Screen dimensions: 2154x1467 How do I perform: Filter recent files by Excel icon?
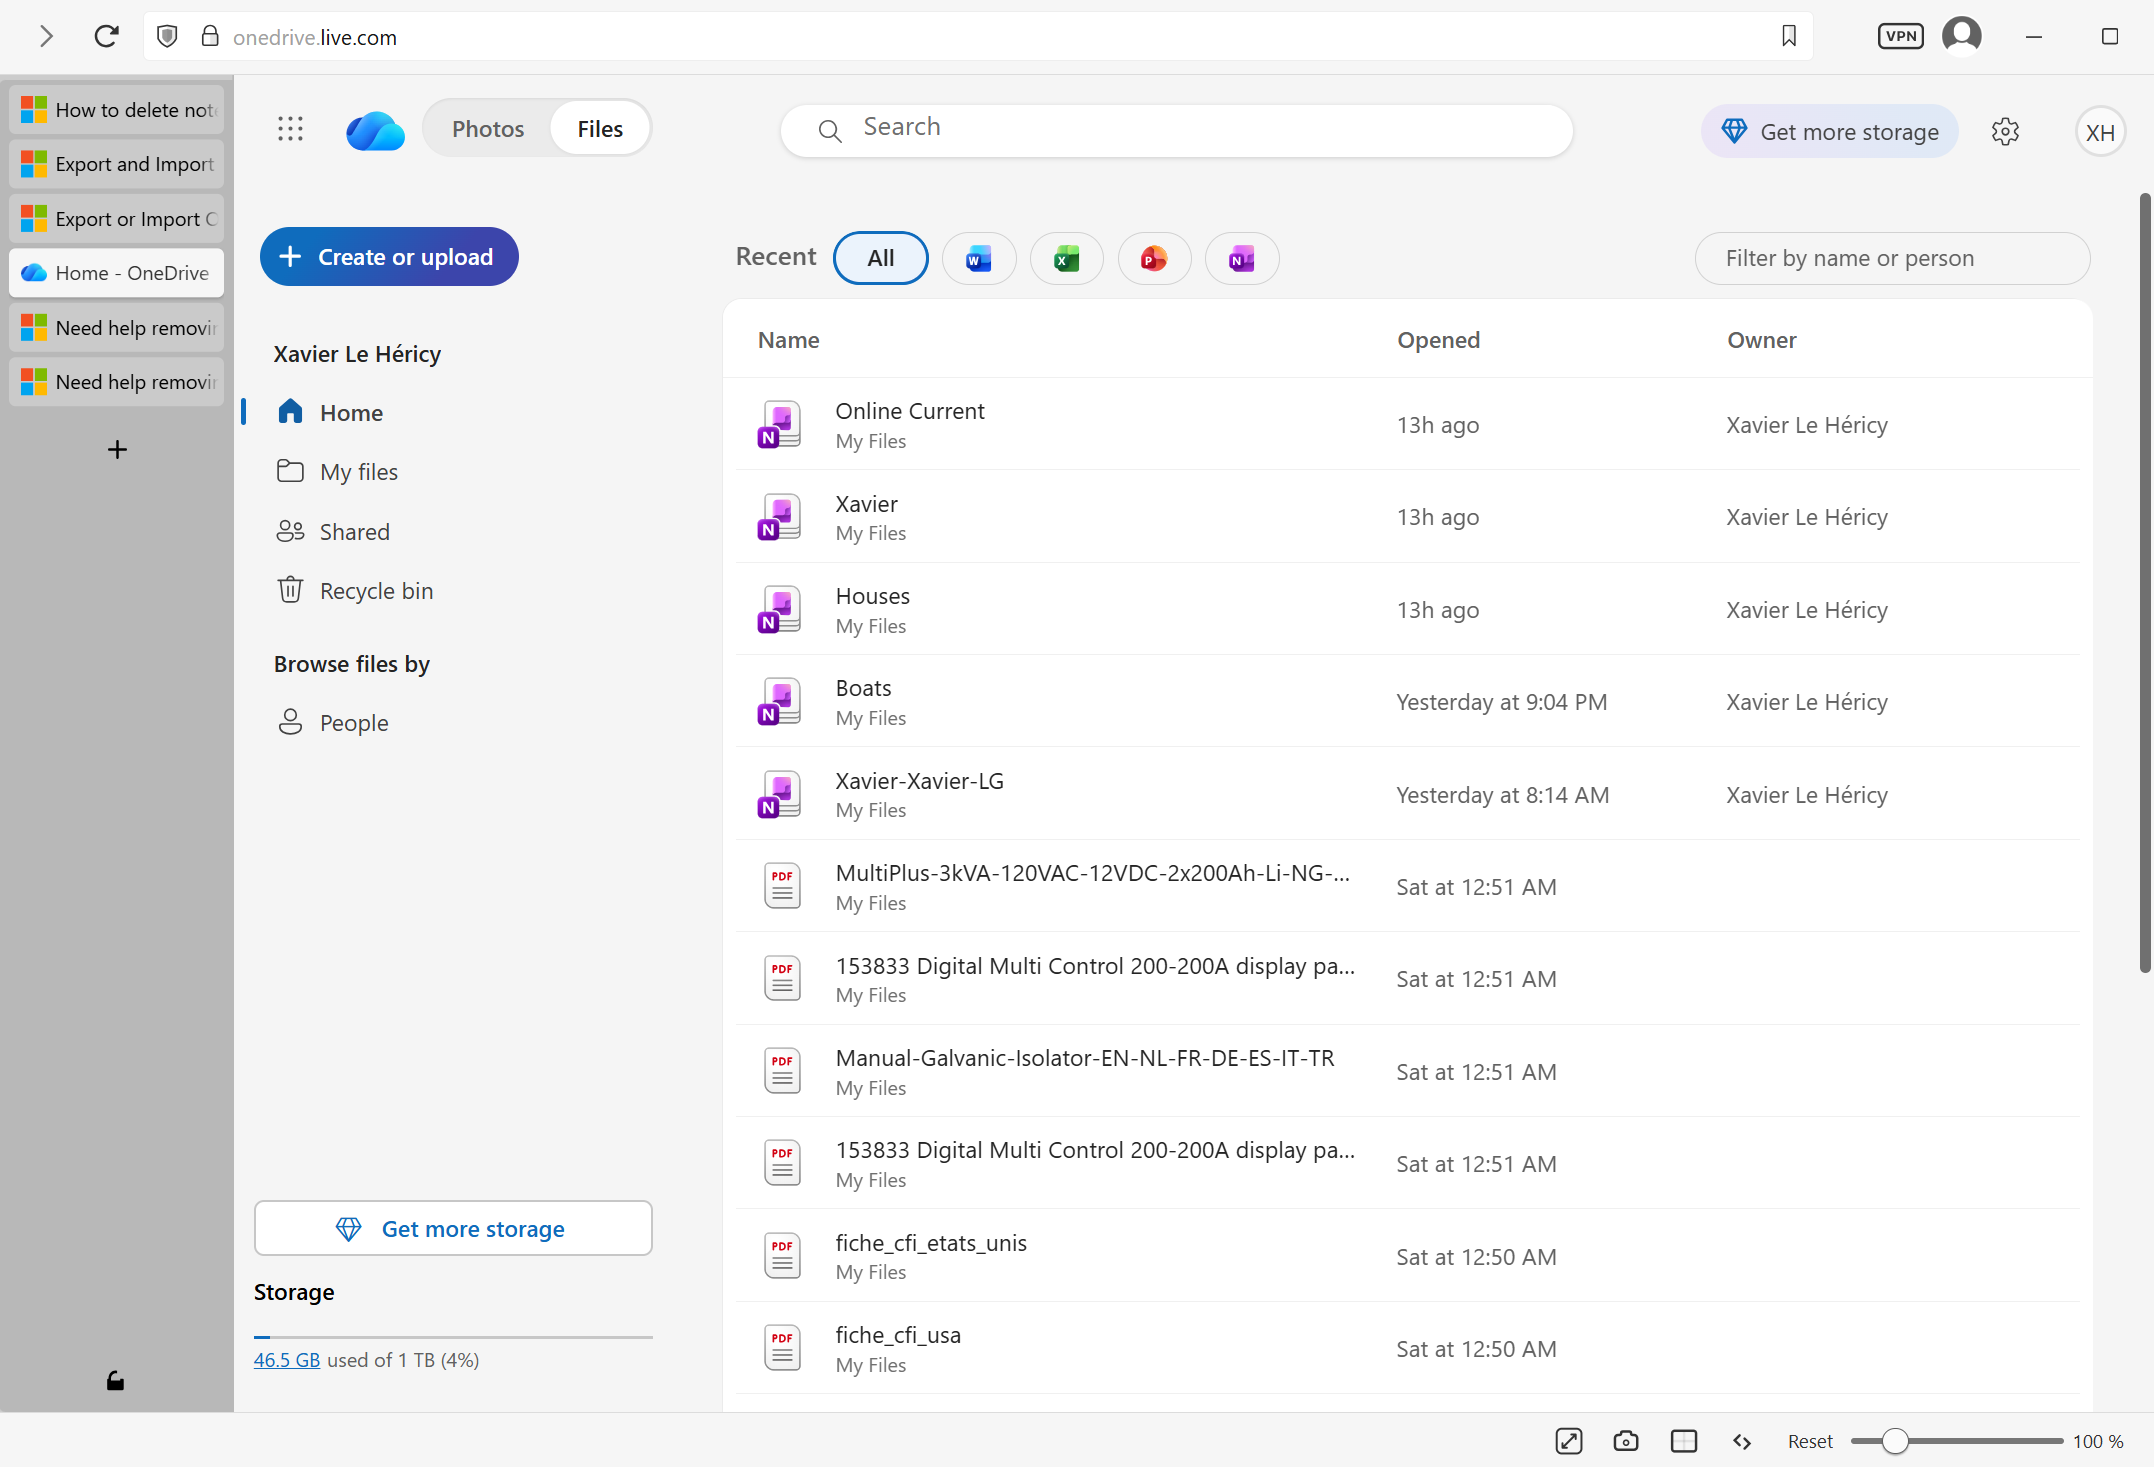[x=1066, y=259]
